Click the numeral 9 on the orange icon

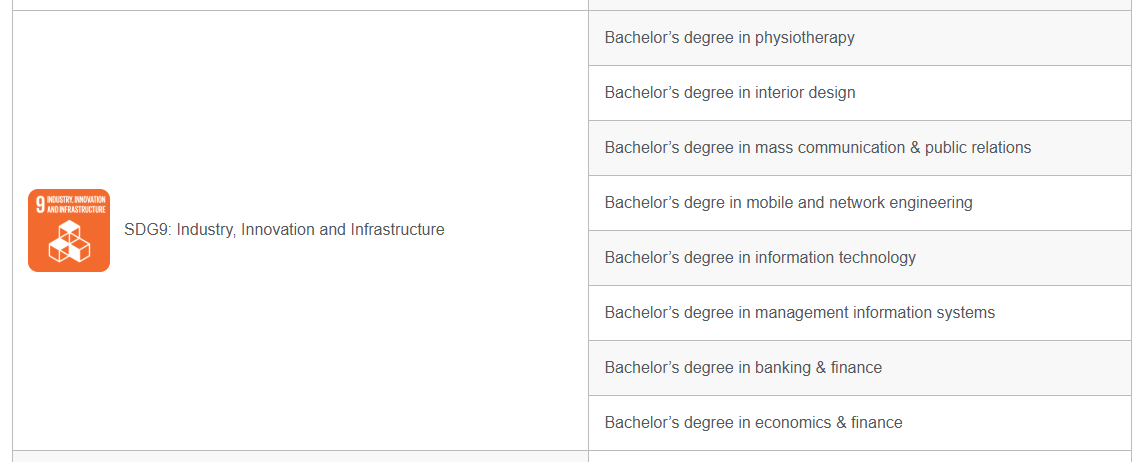click(40, 205)
